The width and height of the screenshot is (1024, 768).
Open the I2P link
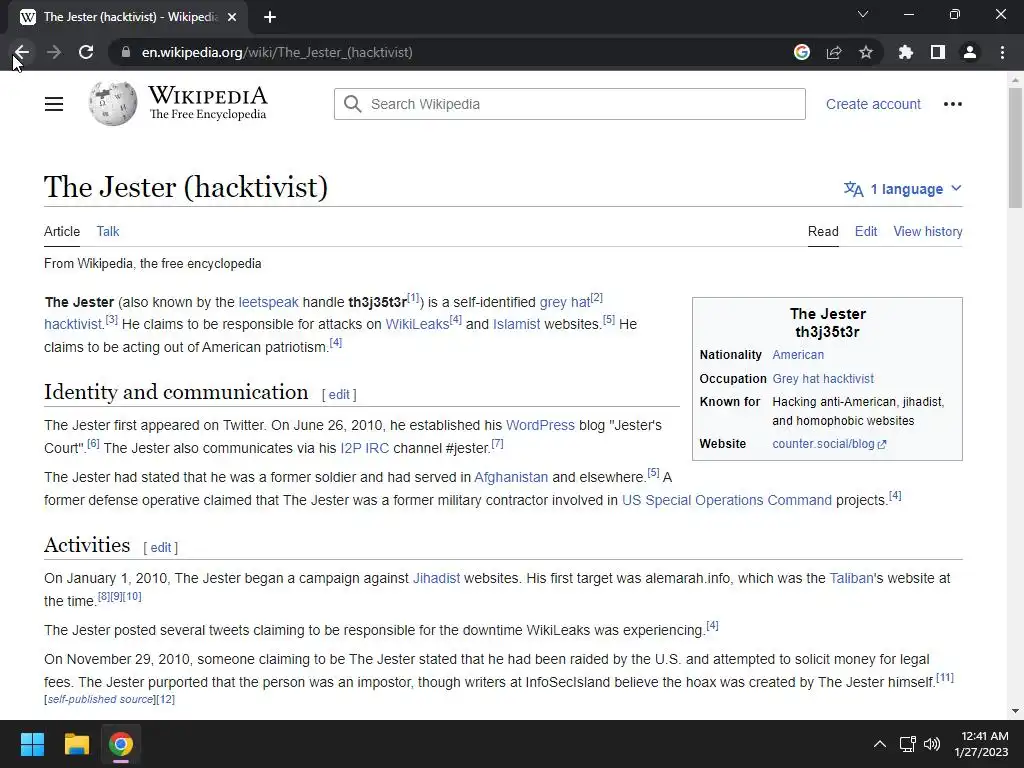click(x=351, y=448)
